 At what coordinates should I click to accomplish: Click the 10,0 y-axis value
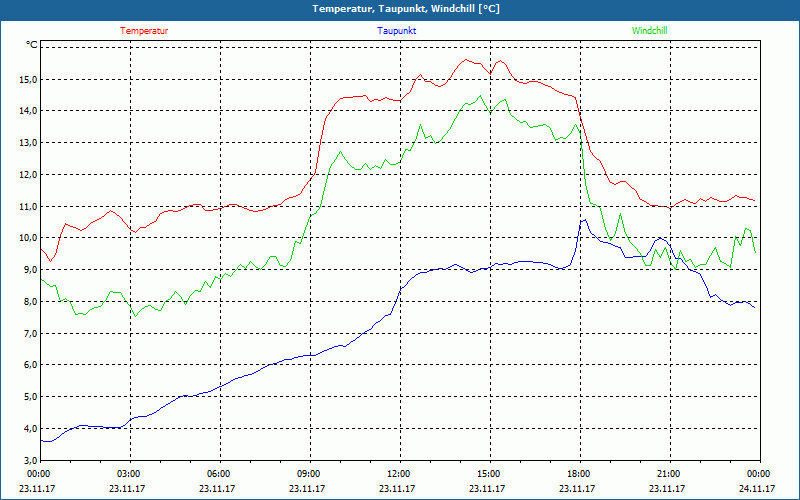(28, 238)
